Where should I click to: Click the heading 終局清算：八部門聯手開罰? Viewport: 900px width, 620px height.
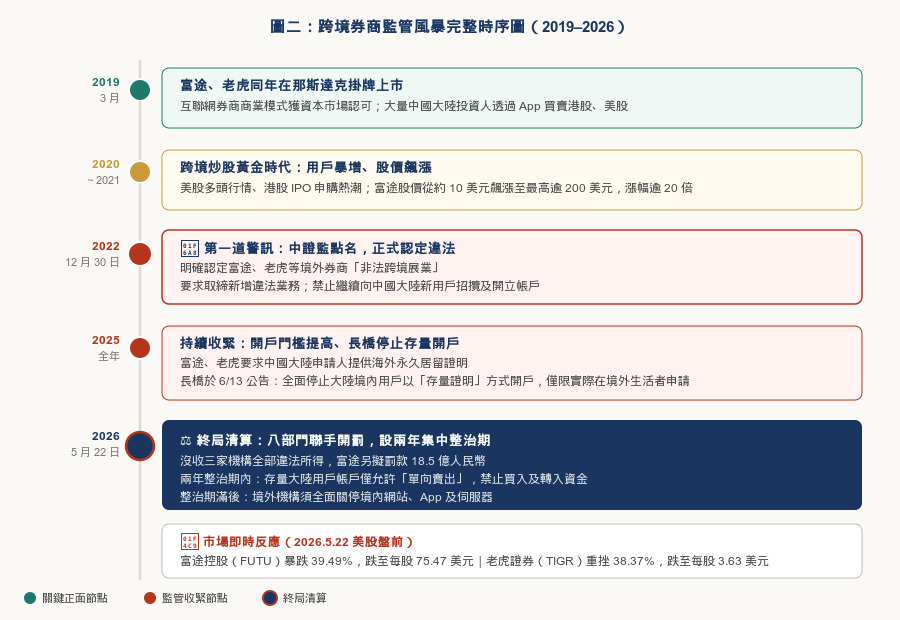click(x=343, y=440)
